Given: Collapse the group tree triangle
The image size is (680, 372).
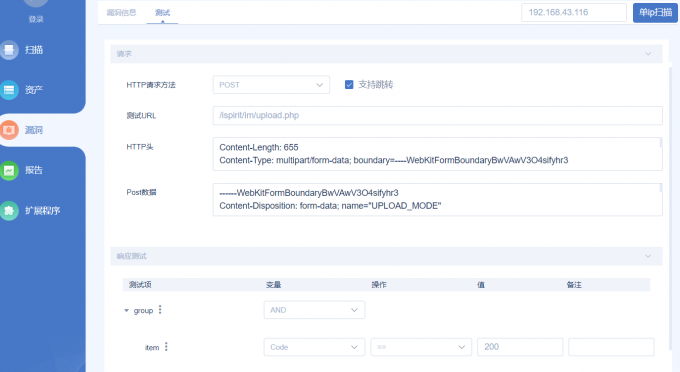Looking at the screenshot, I should (x=126, y=310).
